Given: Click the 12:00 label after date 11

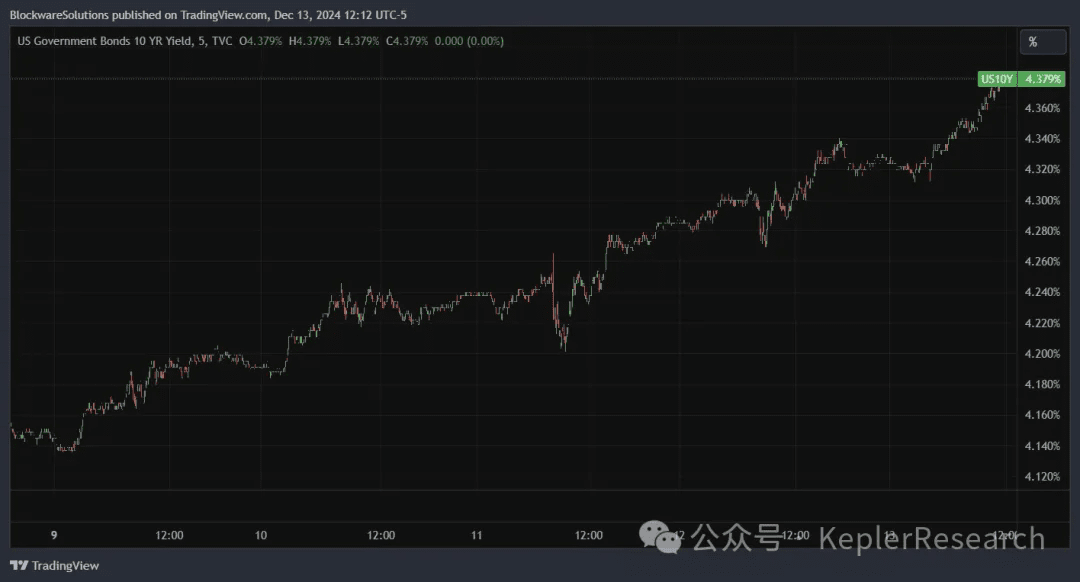Looking at the screenshot, I should point(589,535).
